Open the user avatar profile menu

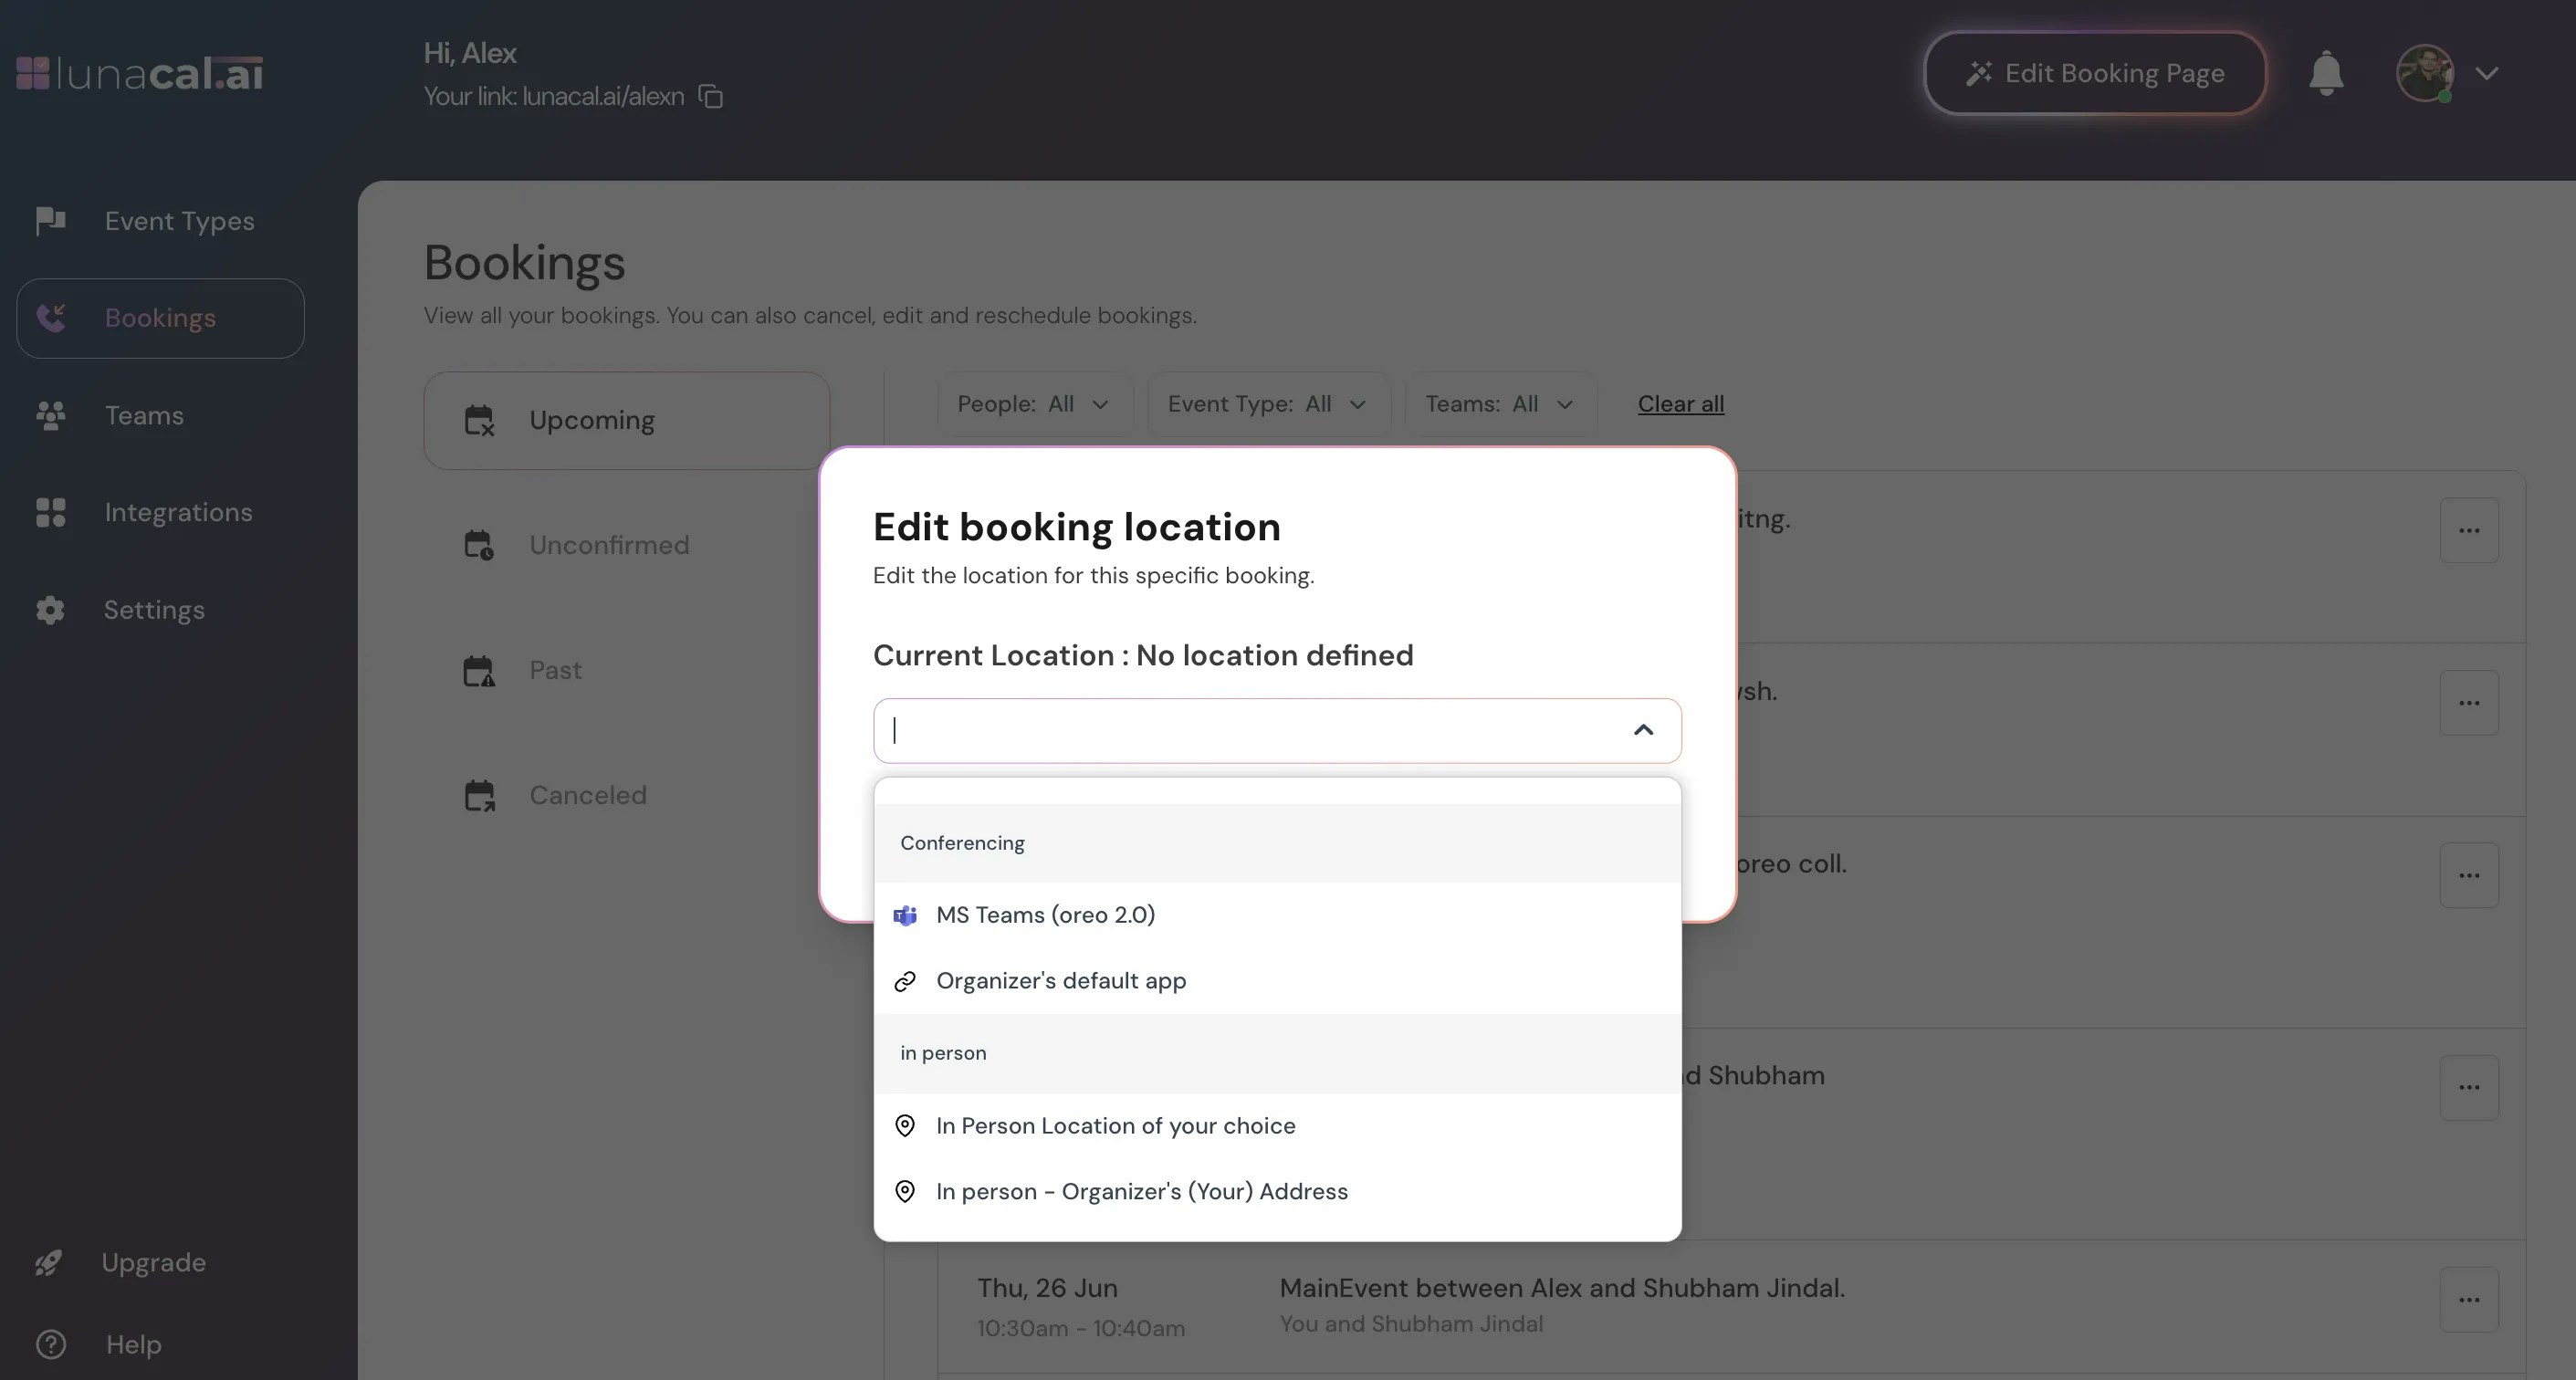point(2425,73)
